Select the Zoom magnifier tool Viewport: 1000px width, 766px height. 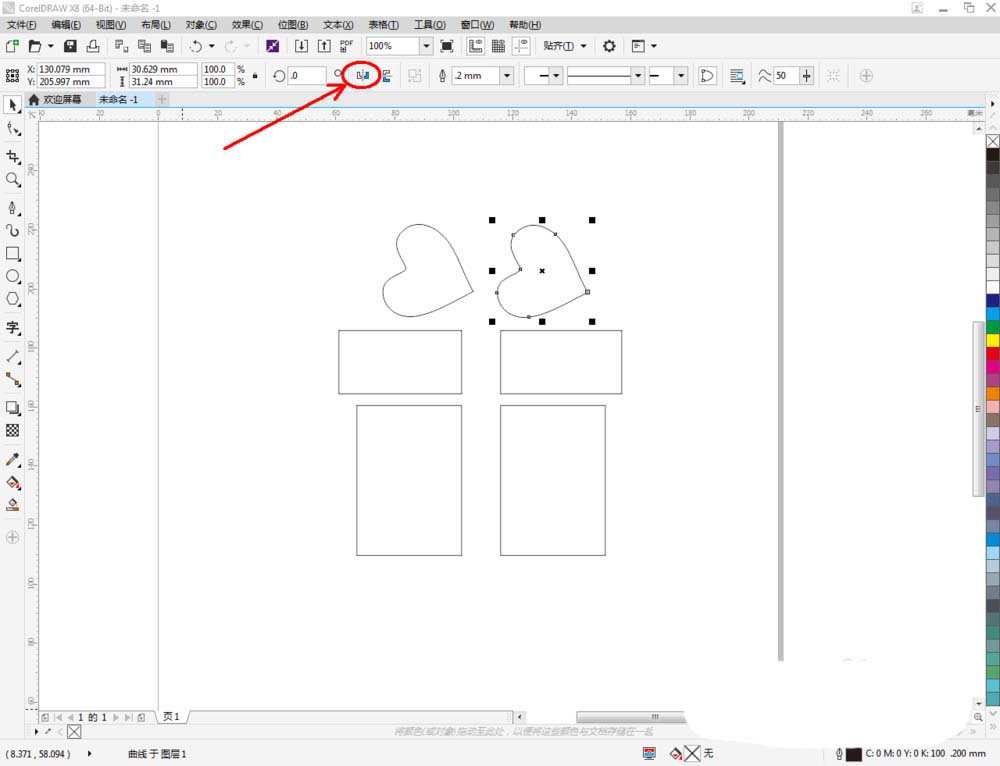pyautogui.click(x=12, y=180)
